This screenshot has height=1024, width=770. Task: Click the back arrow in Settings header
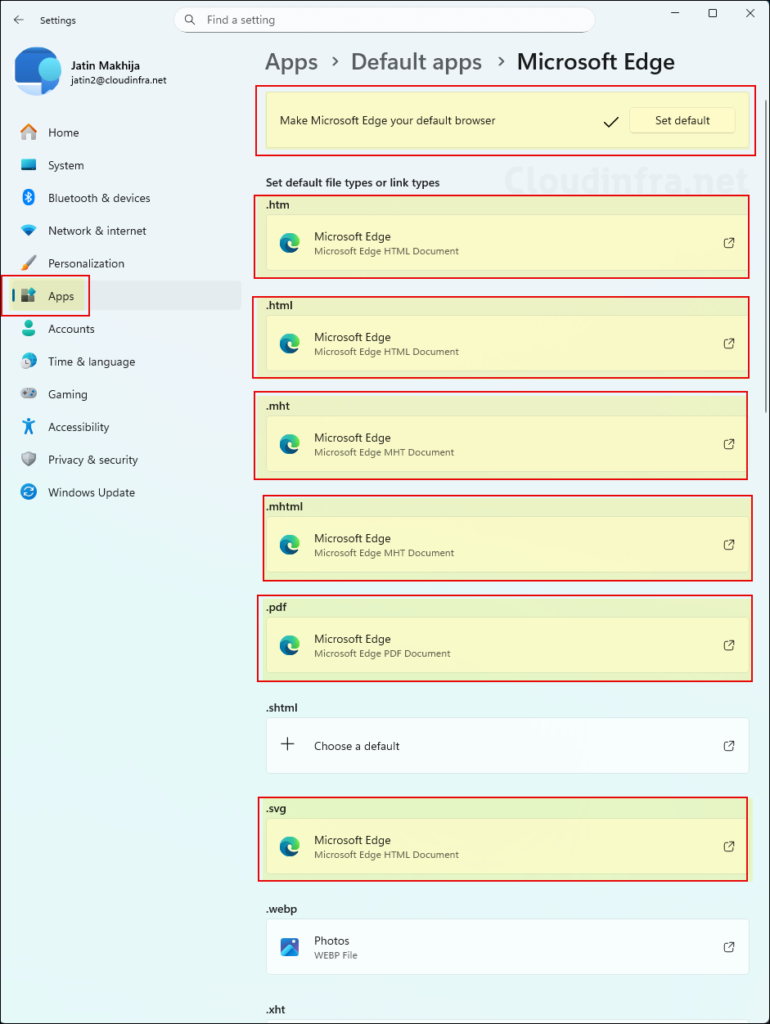coord(18,20)
